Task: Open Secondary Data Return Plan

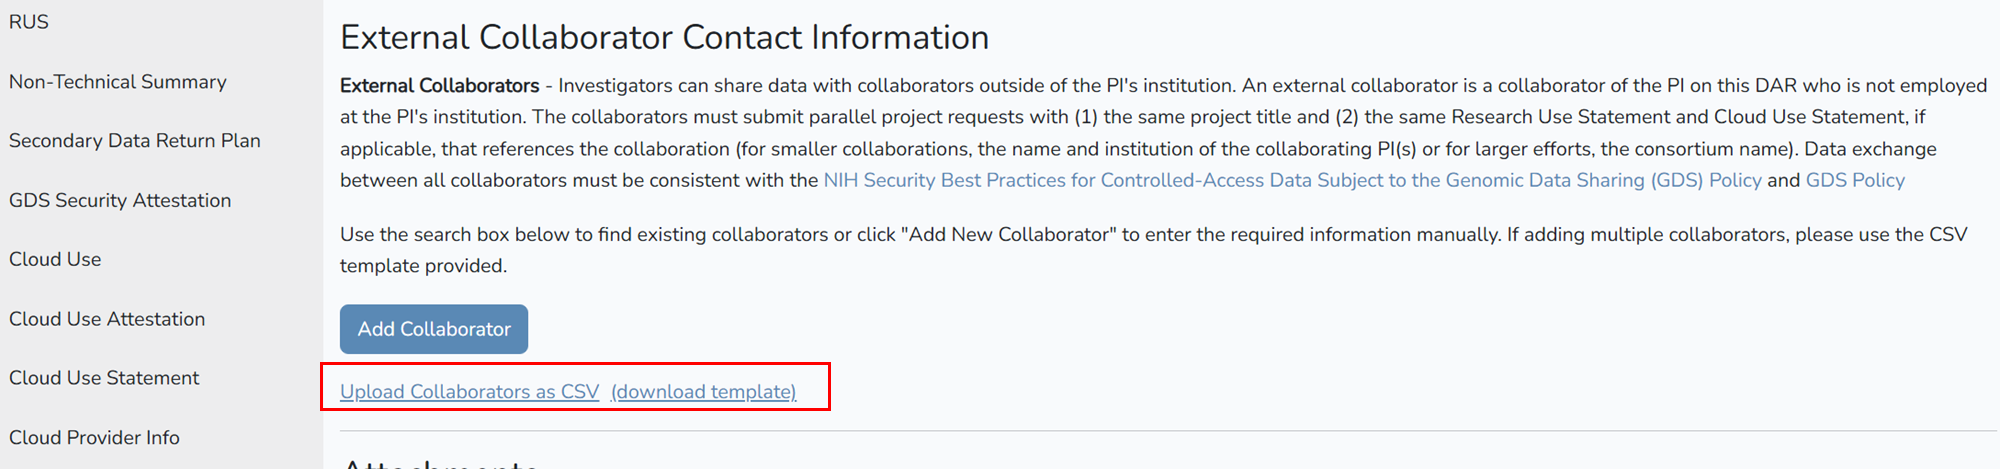Action: tap(135, 141)
